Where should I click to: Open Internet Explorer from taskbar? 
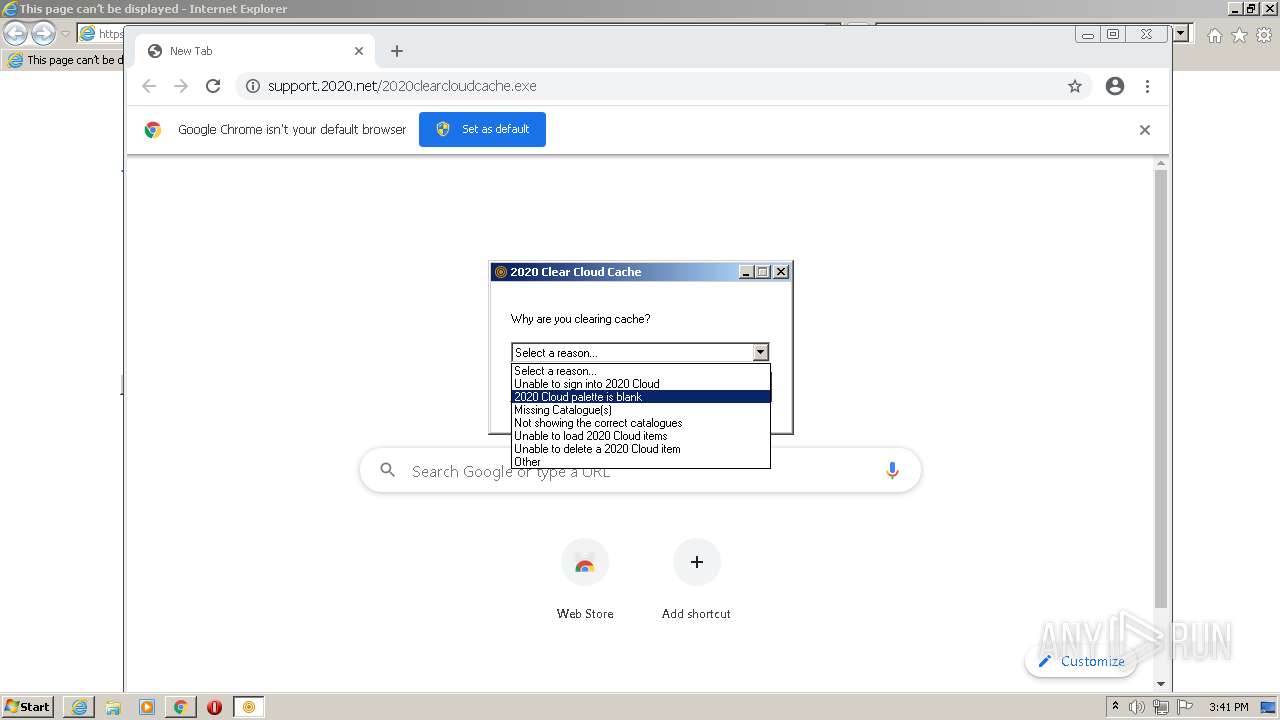click(x=79, y=707)
